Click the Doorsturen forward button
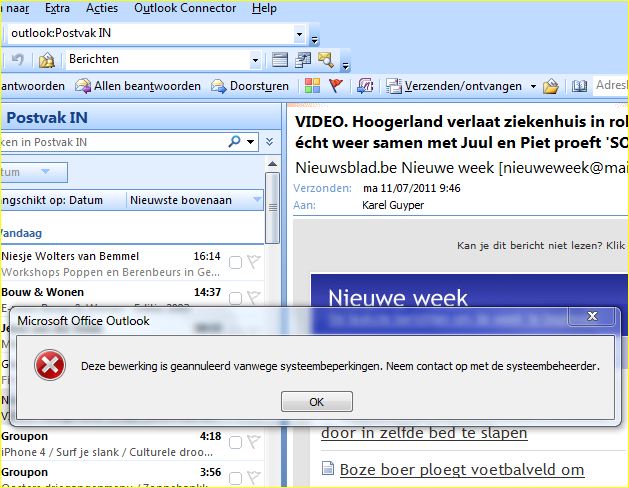 click(x=250, y=86)
